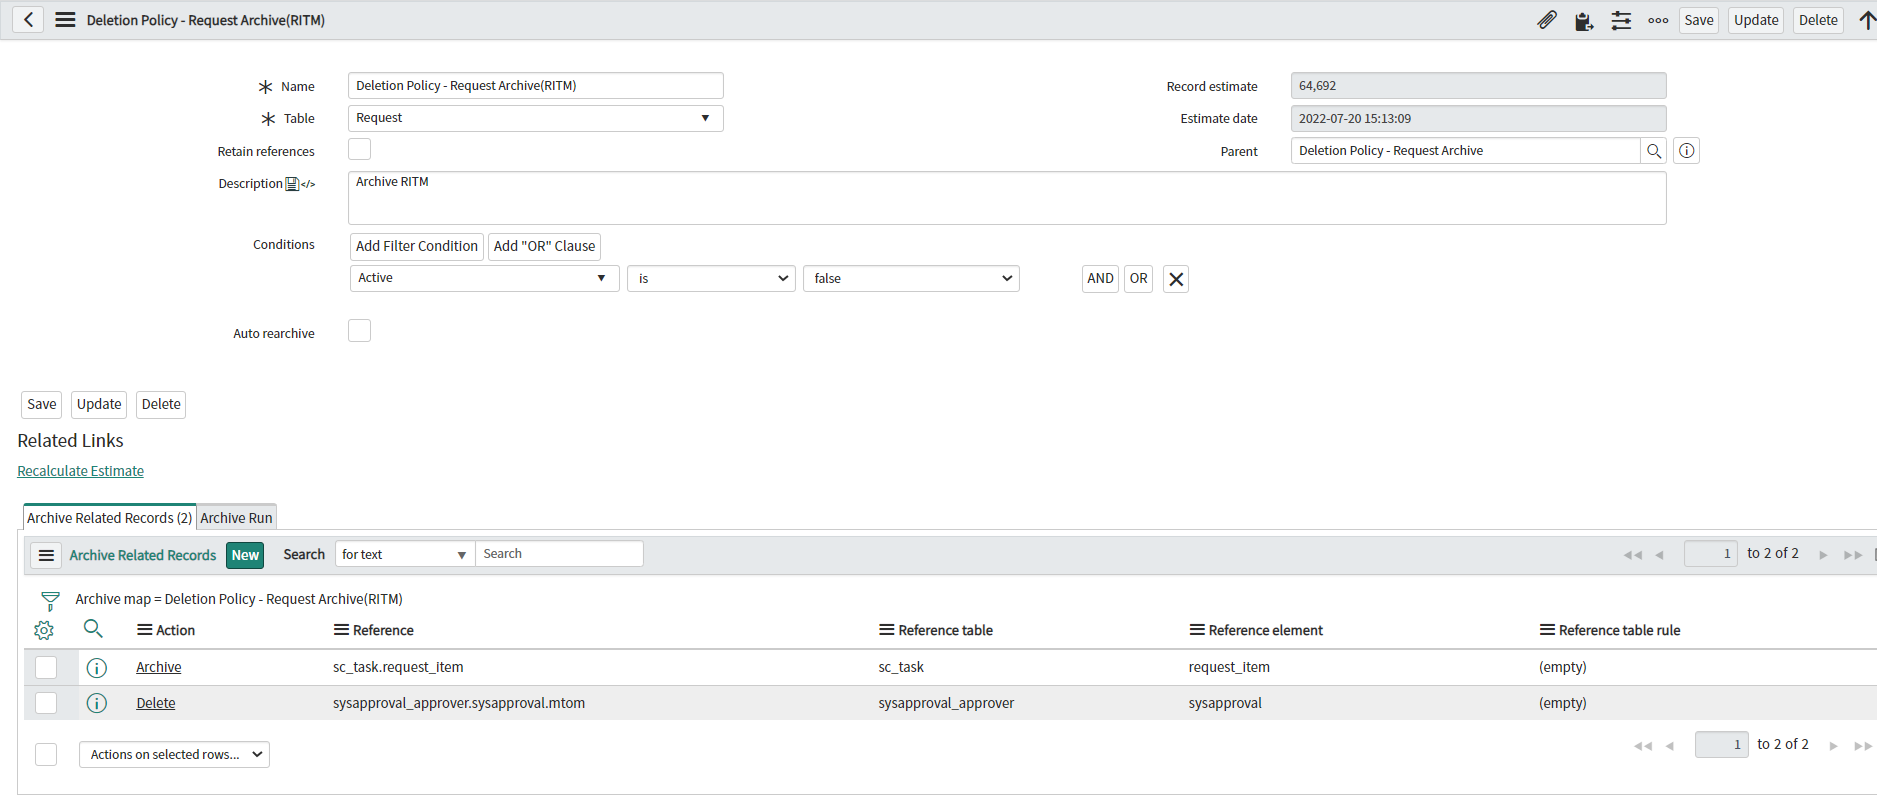Screen dimensions: 1877x799
Task: Open the form context menu hamburger icon
Action: (x=65, y=20)
